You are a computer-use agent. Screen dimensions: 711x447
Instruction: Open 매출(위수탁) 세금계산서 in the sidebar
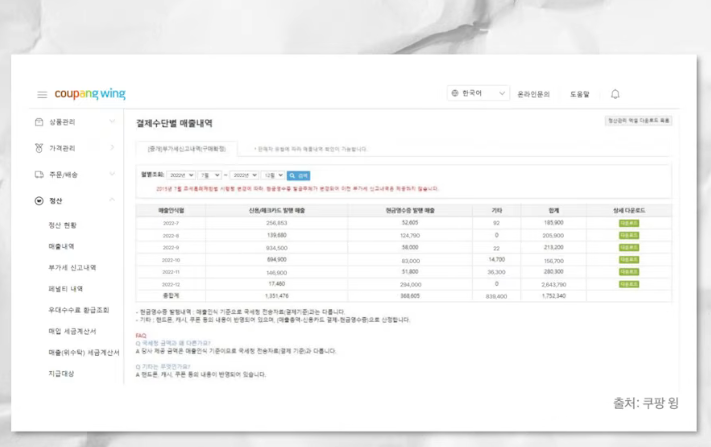pyautogui.click(x=84, y=353)
